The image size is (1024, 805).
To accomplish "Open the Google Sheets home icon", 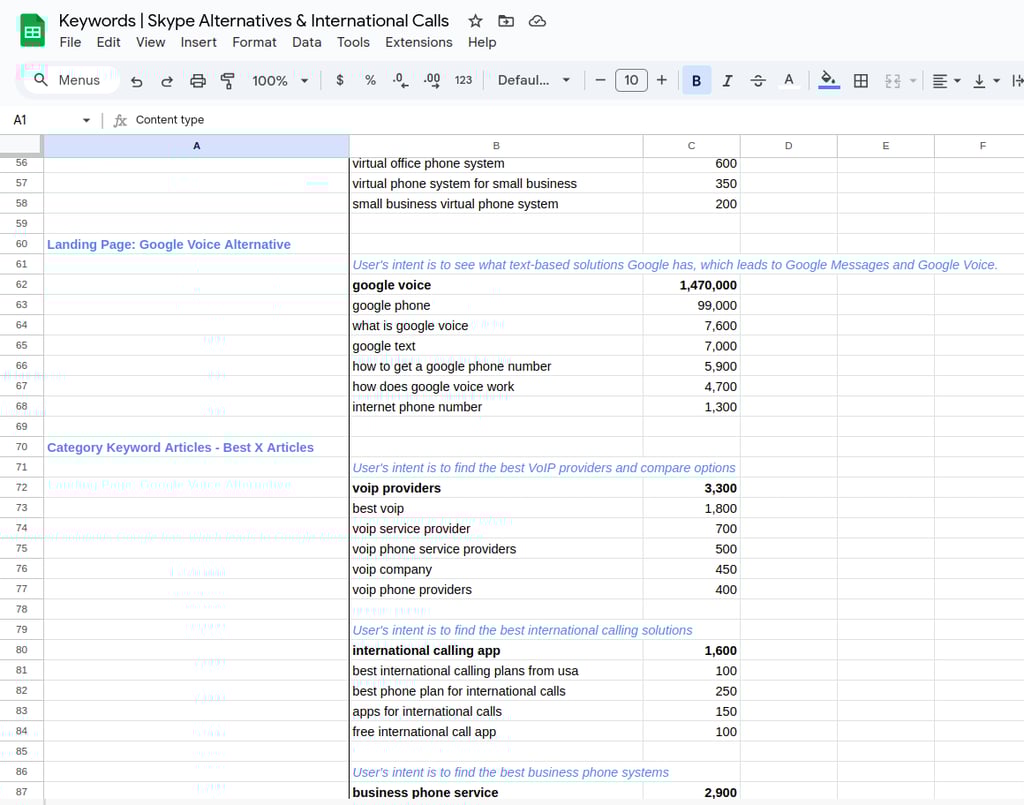I will coord(32,31).
